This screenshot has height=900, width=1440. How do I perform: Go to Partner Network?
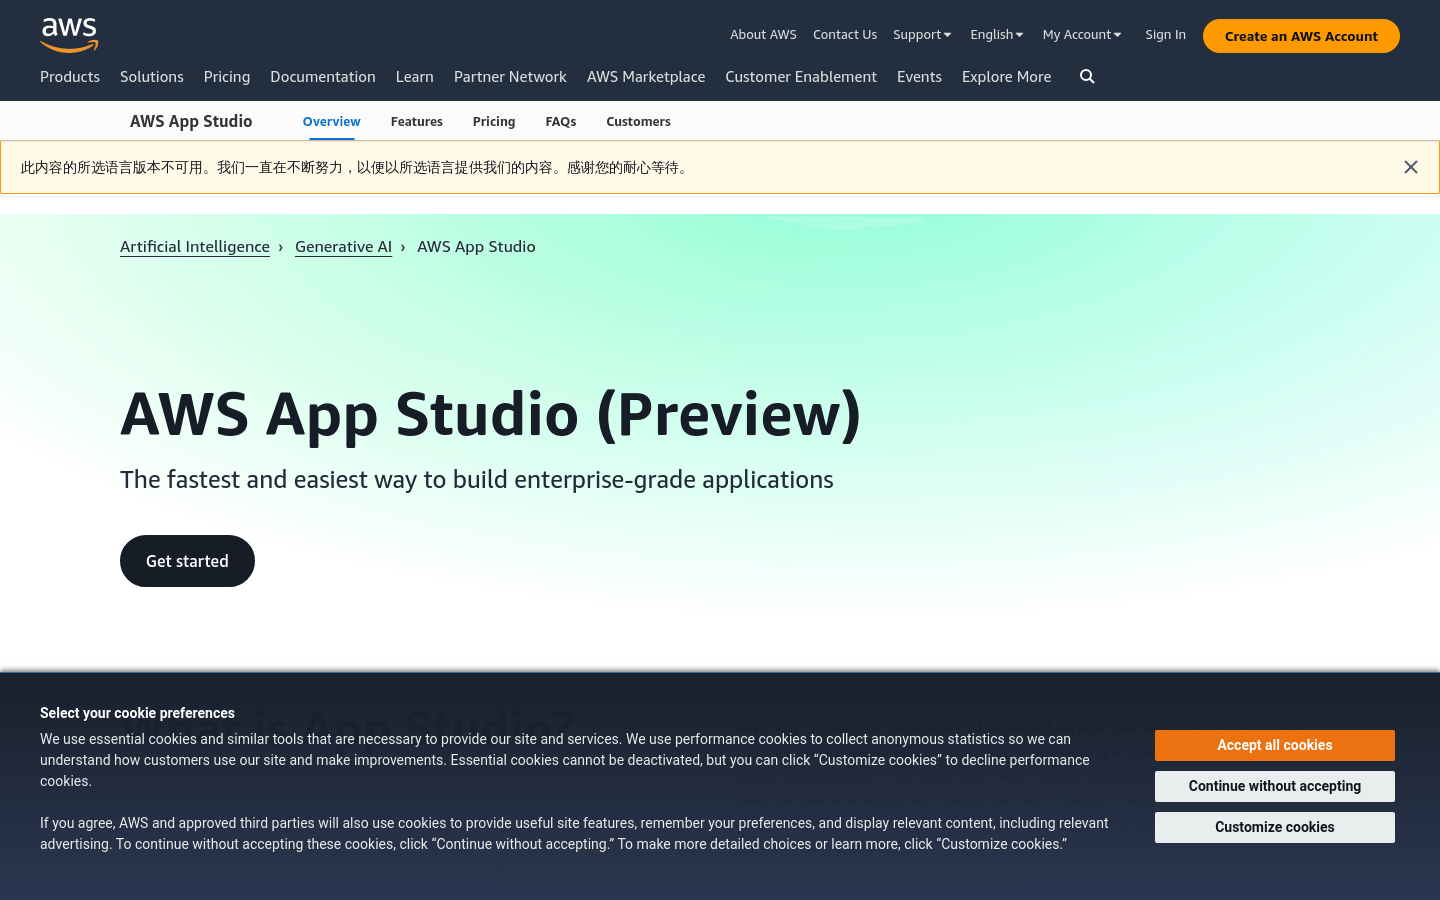point(510,77)
